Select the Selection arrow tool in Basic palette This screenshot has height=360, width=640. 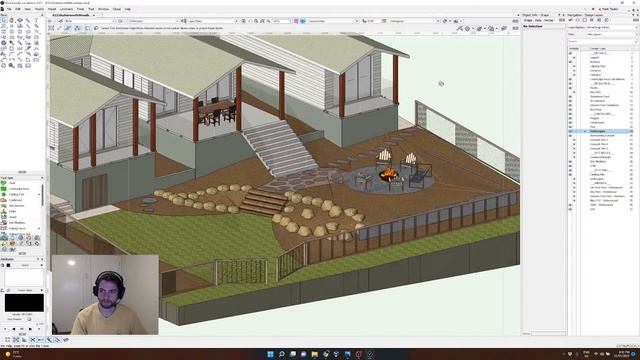tap(4, 20)
